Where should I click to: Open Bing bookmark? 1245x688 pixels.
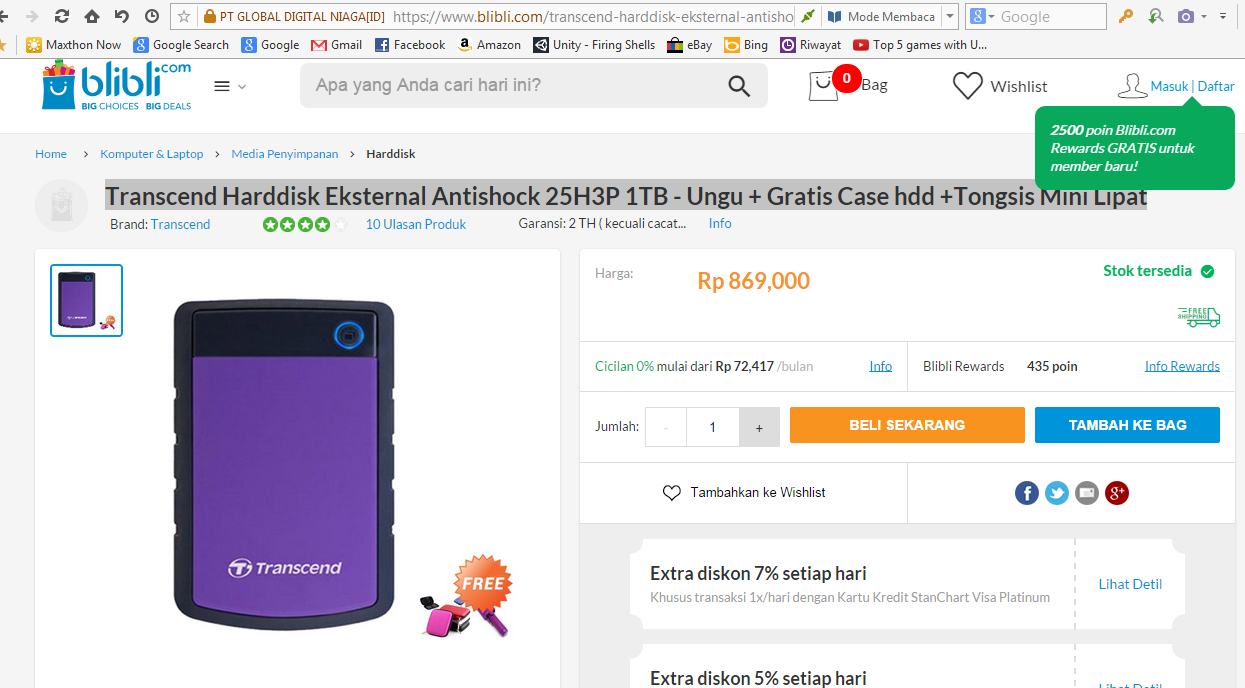point(746,45)
